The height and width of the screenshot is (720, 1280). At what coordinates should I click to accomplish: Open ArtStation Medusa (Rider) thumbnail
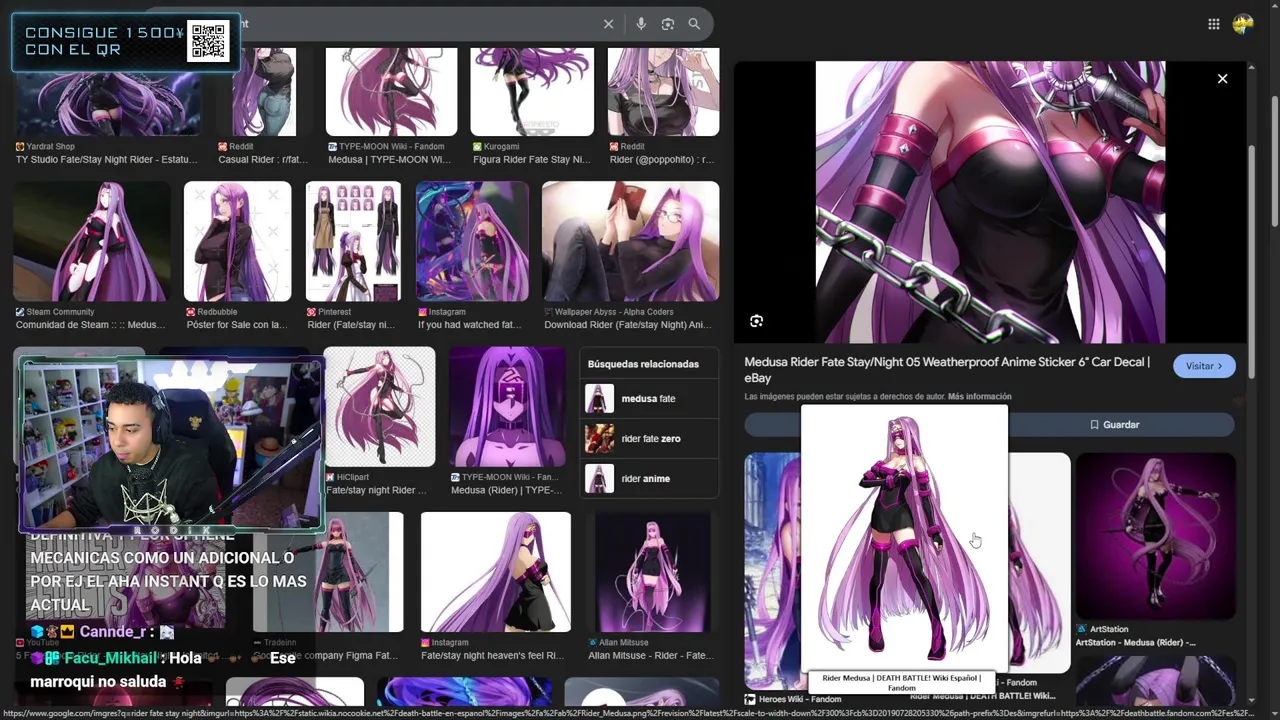pos(1156,537)
